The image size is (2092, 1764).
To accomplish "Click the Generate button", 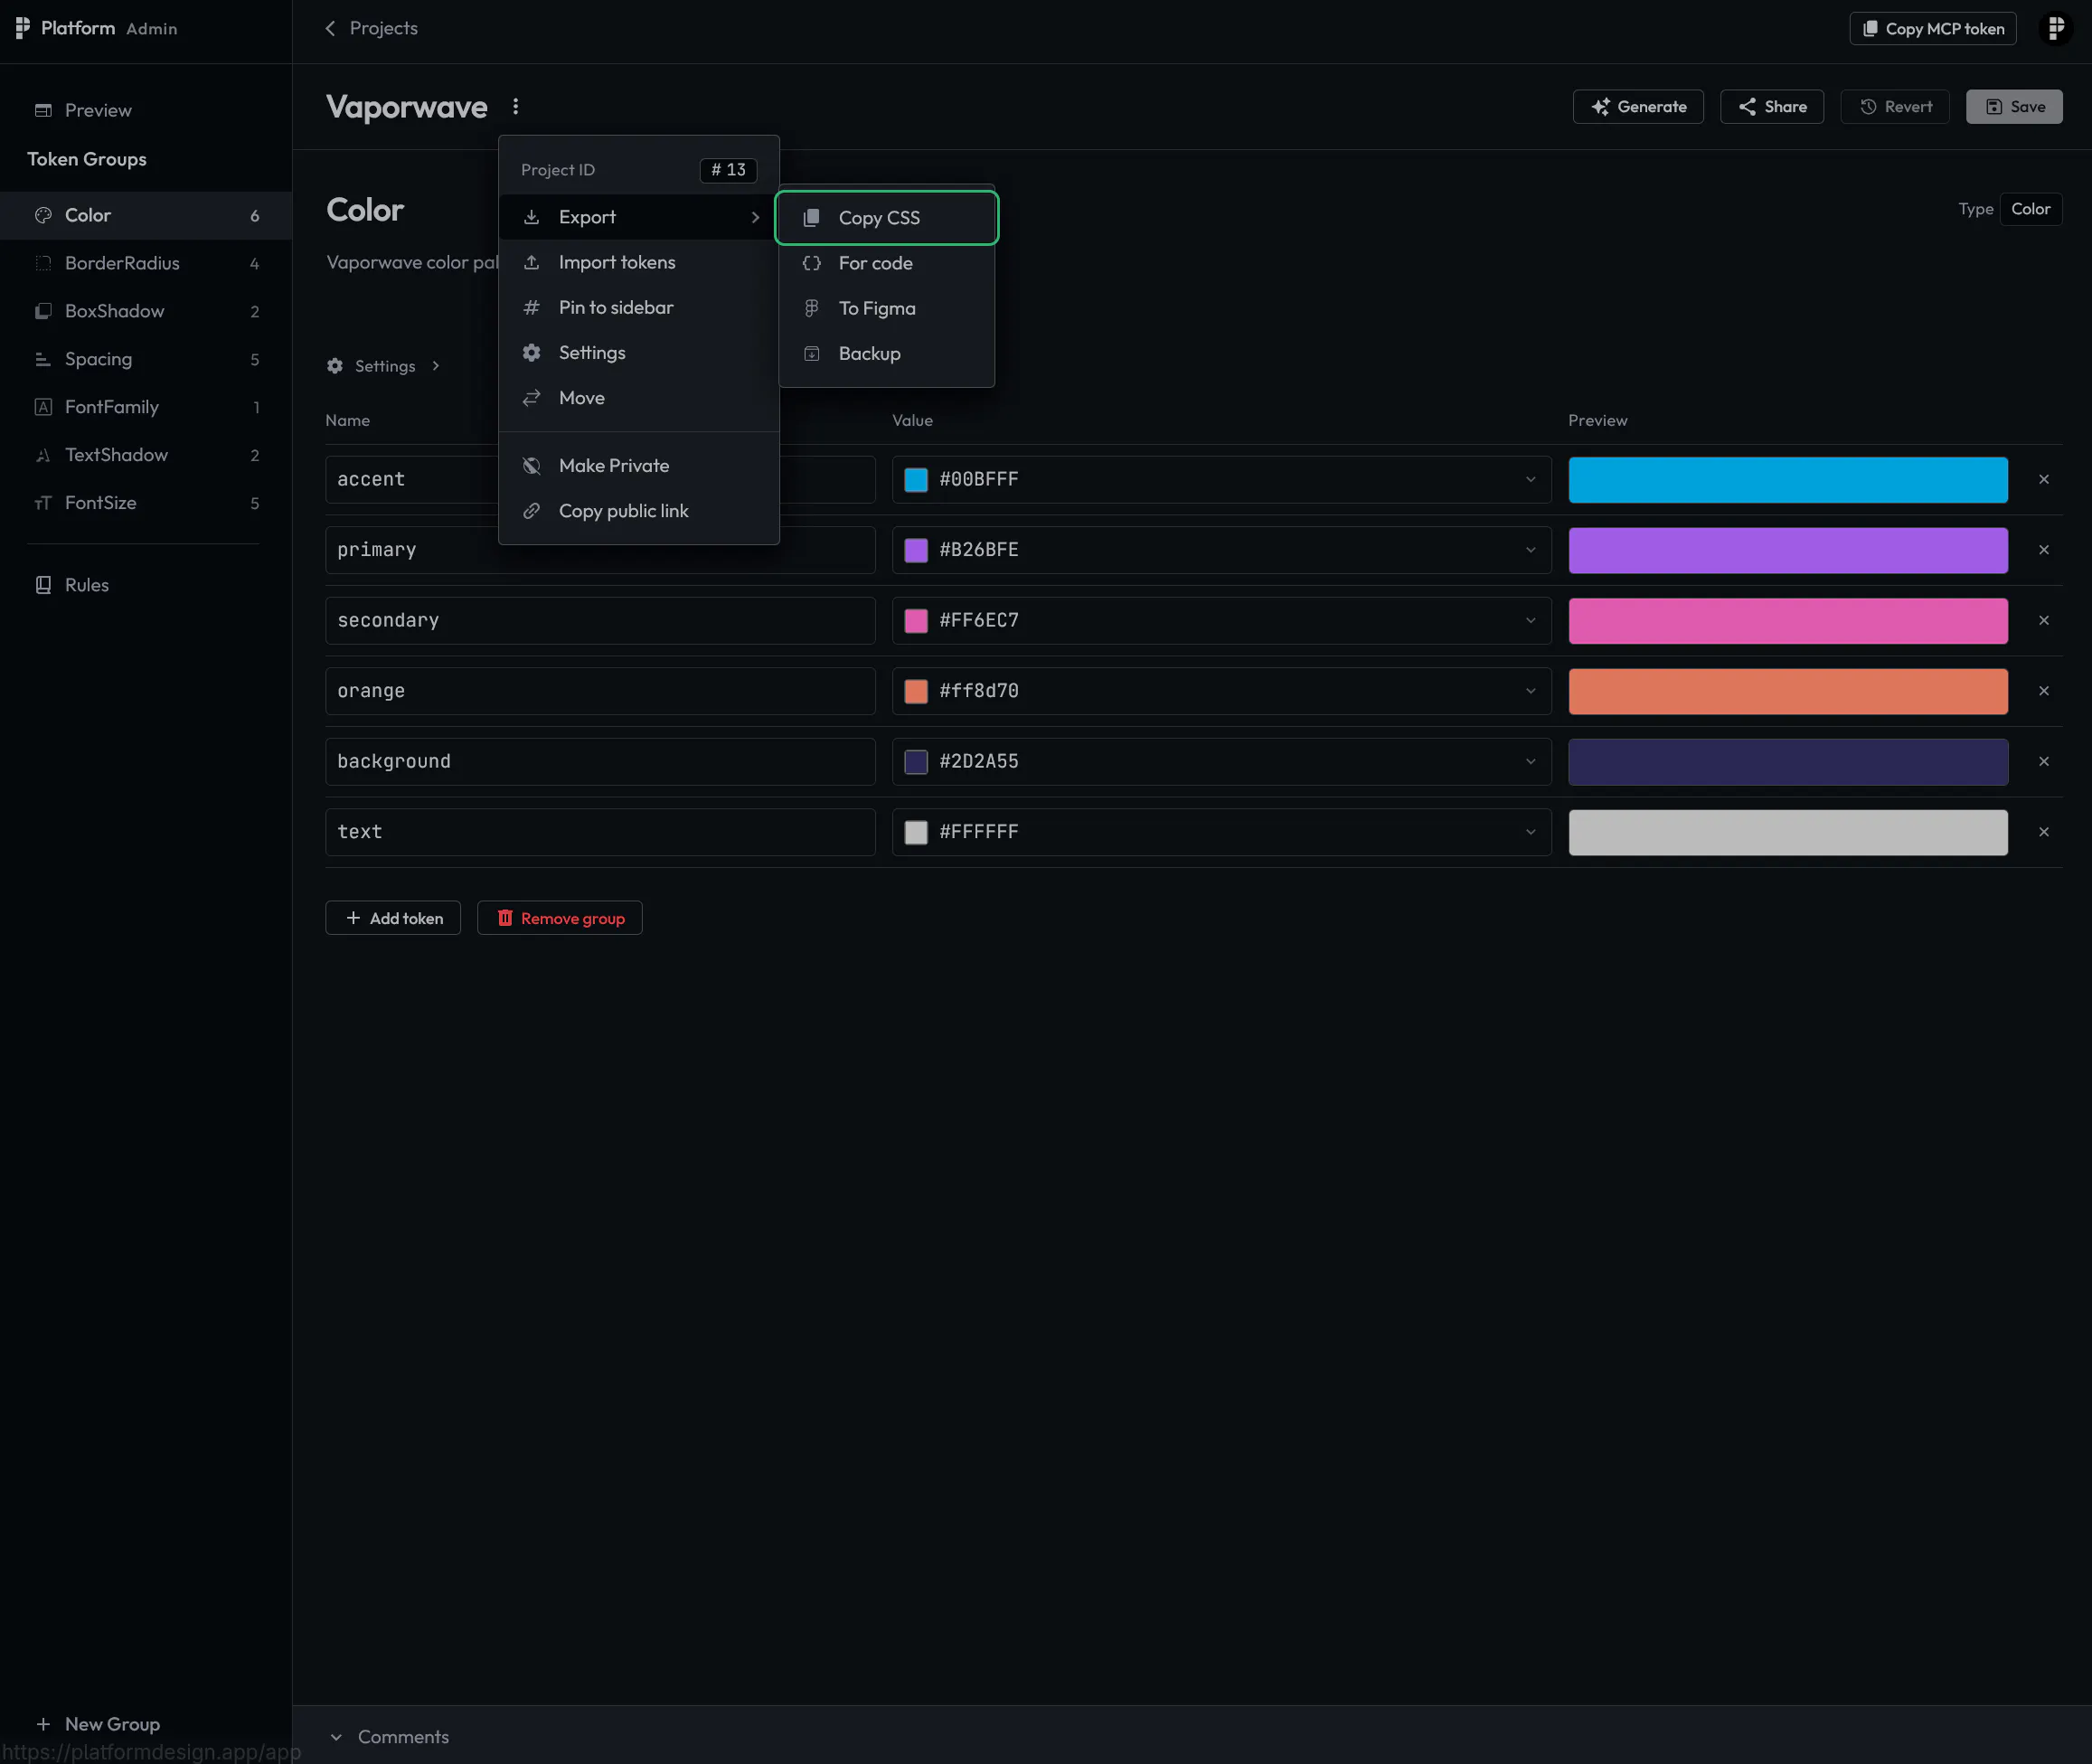I will [x=1638, y=107].
